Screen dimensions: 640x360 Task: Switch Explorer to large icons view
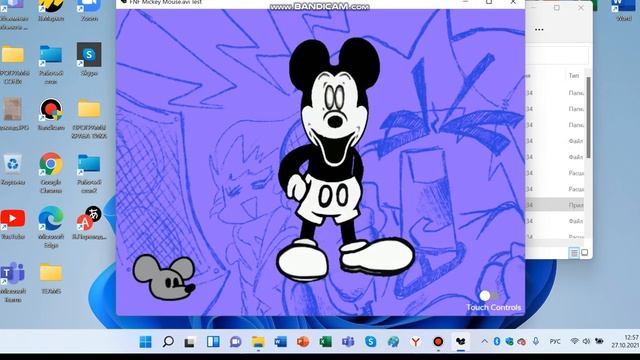pyautogui.click(x=584, y=253)
